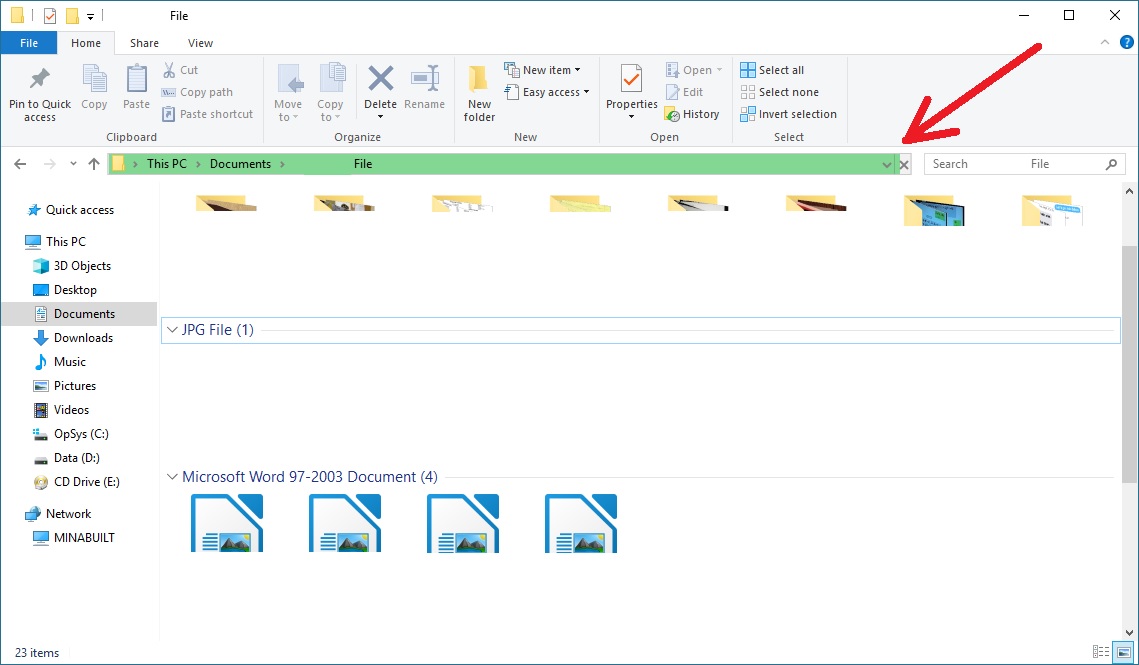
Task: Switch to the Home tab
Action: 86,43
